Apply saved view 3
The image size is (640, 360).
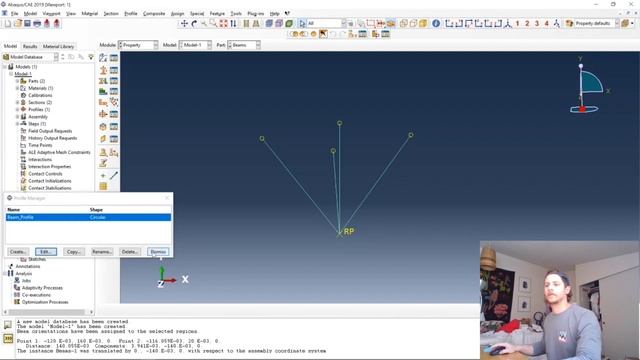point(537,24)
